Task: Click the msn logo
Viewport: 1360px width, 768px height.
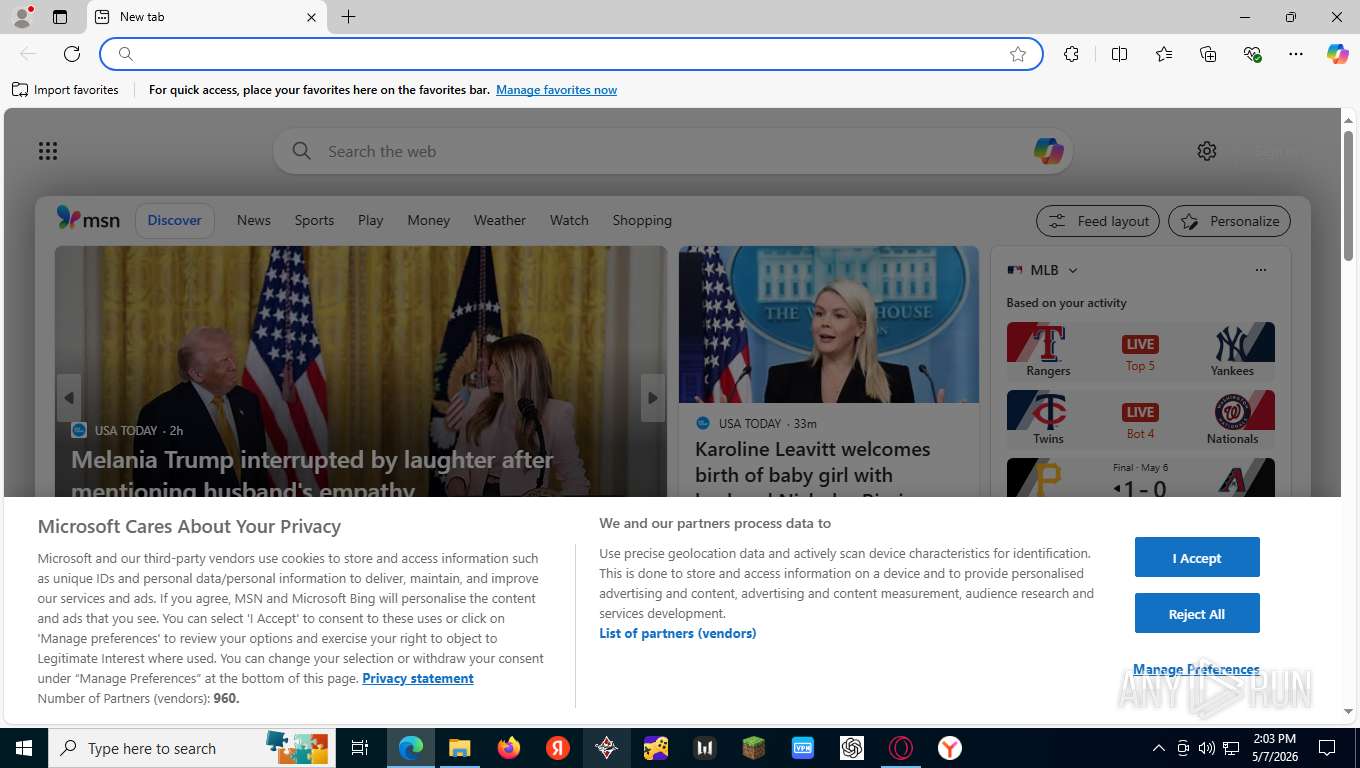Action: [x=88, y=219]
